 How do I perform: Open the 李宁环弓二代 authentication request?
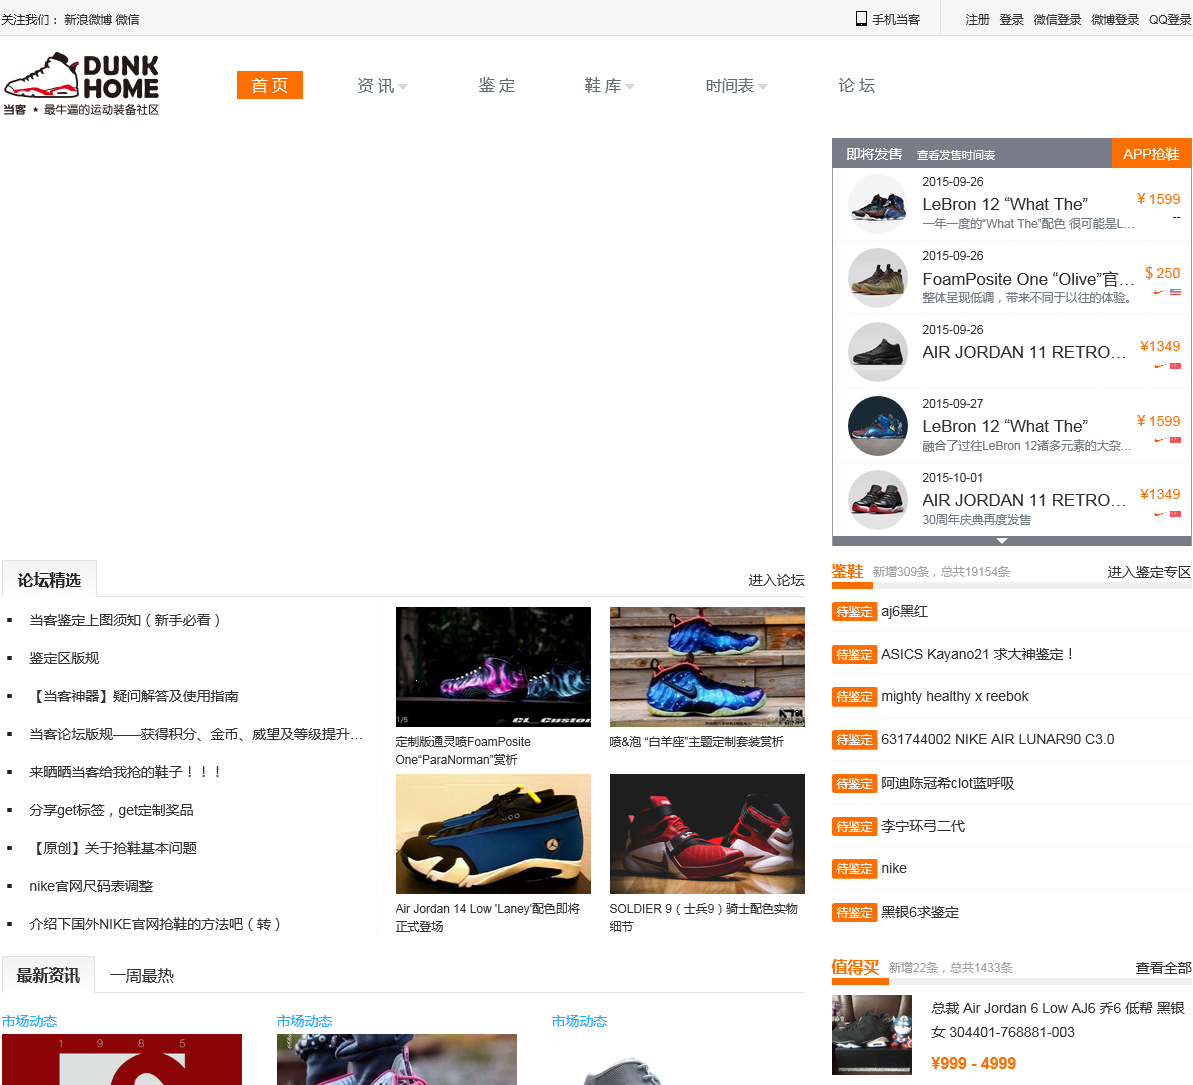923,826
